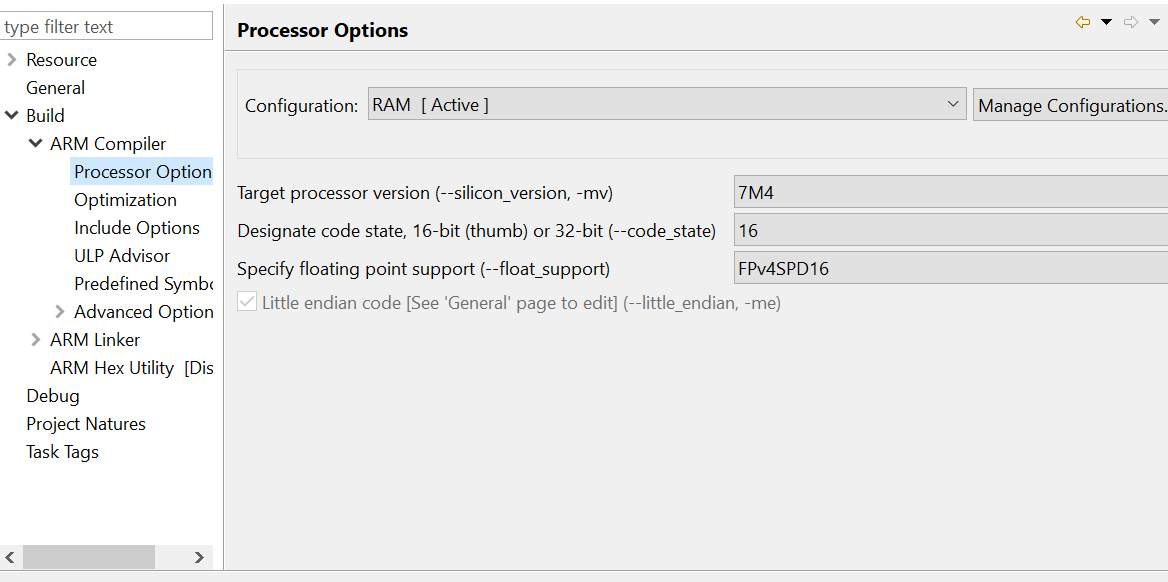Toggle the Little endian code checkbox

[x=246, y=303]
